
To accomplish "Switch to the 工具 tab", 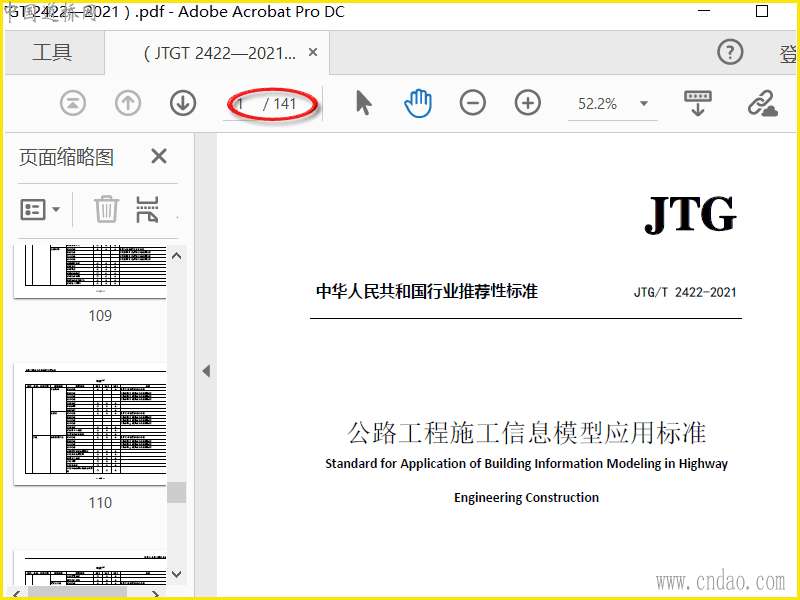I will coord(53,52).
